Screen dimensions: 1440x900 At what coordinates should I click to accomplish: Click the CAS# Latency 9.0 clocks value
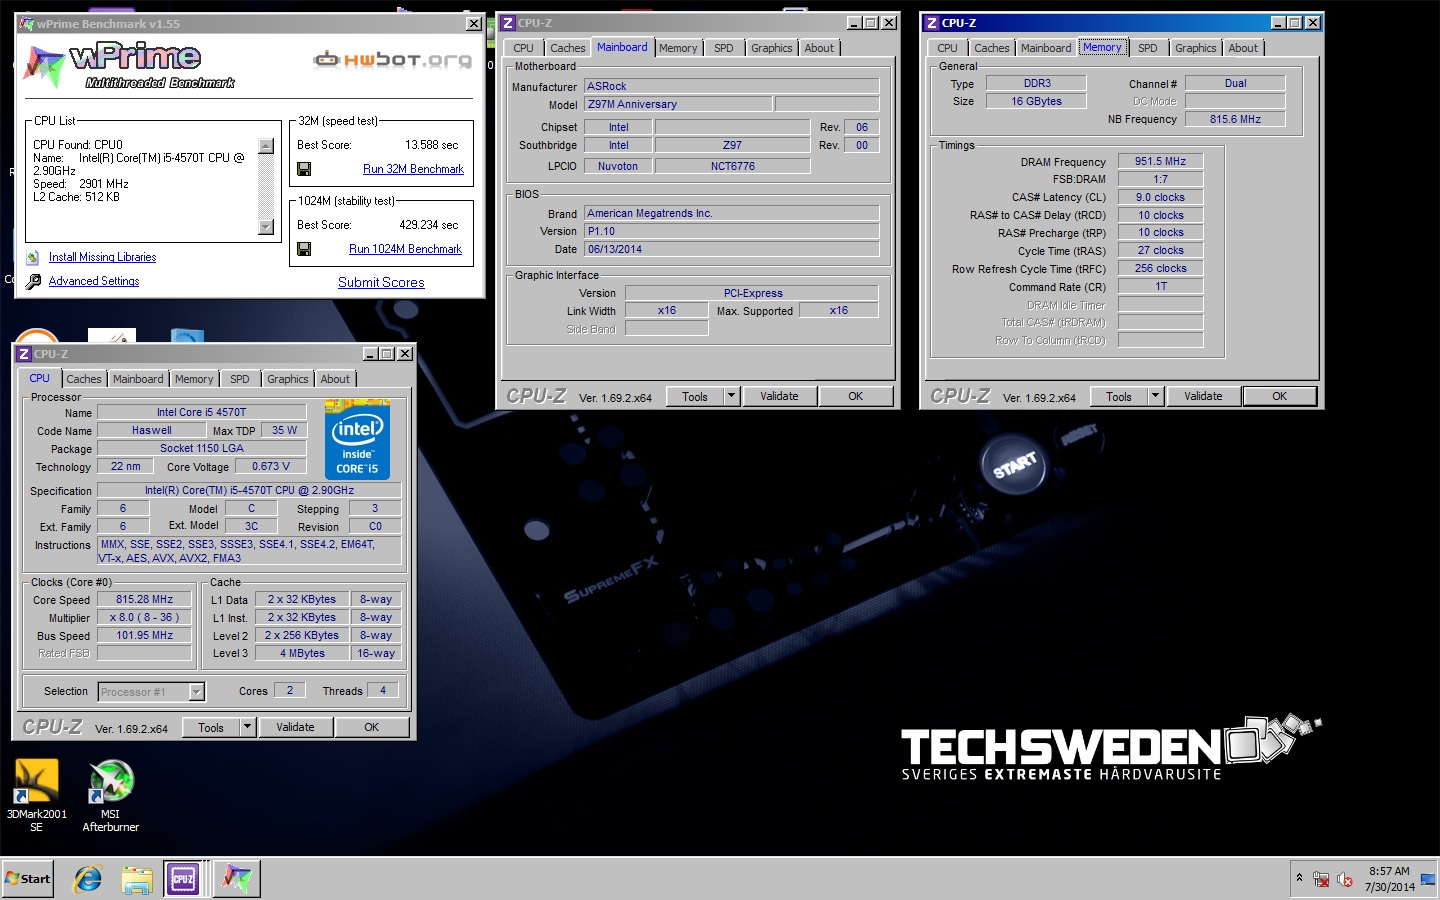(x=1160, y=197)
